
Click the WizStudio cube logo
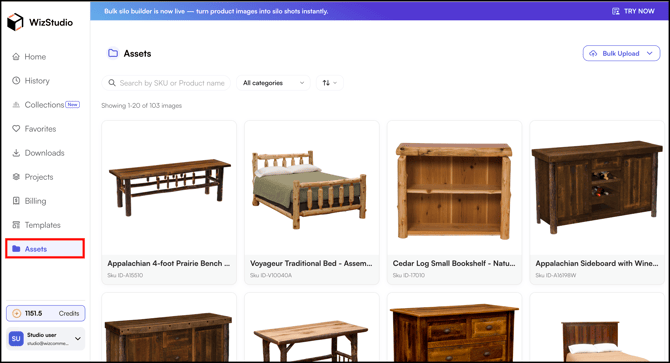pyautogui.click(x=15, y=22)
